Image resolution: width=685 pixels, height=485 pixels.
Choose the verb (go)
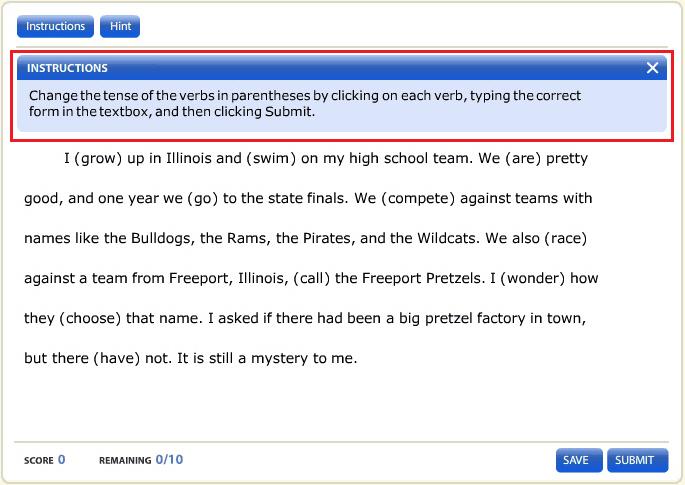[203, 198]
